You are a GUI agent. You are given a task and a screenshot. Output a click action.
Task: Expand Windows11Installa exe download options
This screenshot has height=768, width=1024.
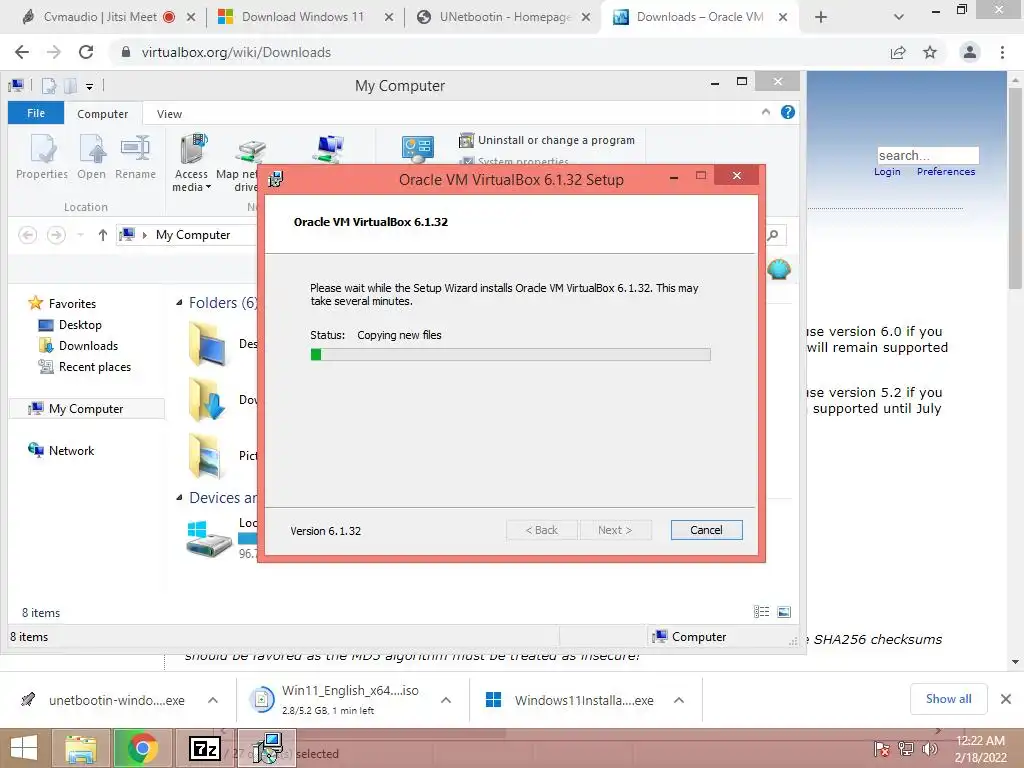point(679,700)
